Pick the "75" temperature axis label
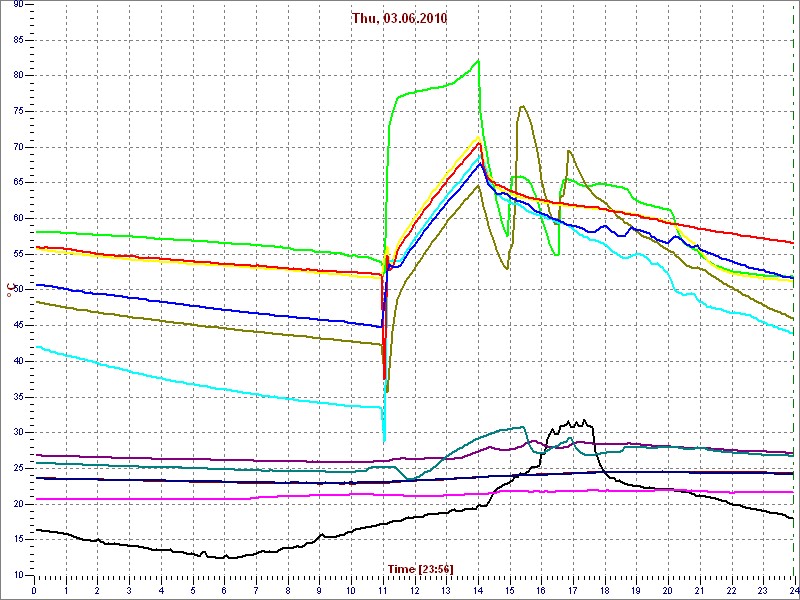The width and height of the screenshot is (800, 600). tap(16, 111)
